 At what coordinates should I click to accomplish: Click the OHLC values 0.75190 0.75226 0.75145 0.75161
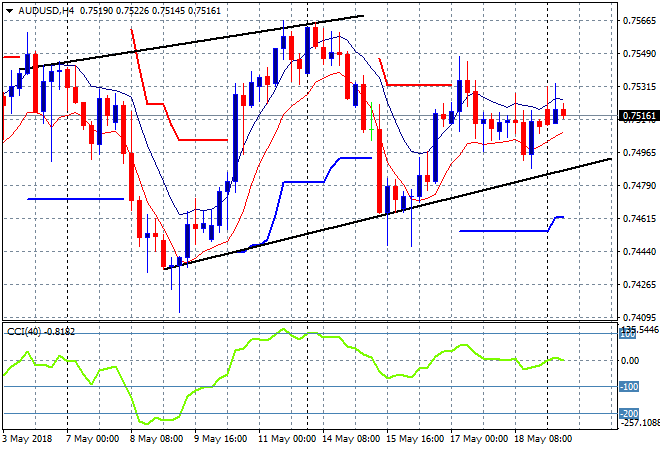click(150, 11)
